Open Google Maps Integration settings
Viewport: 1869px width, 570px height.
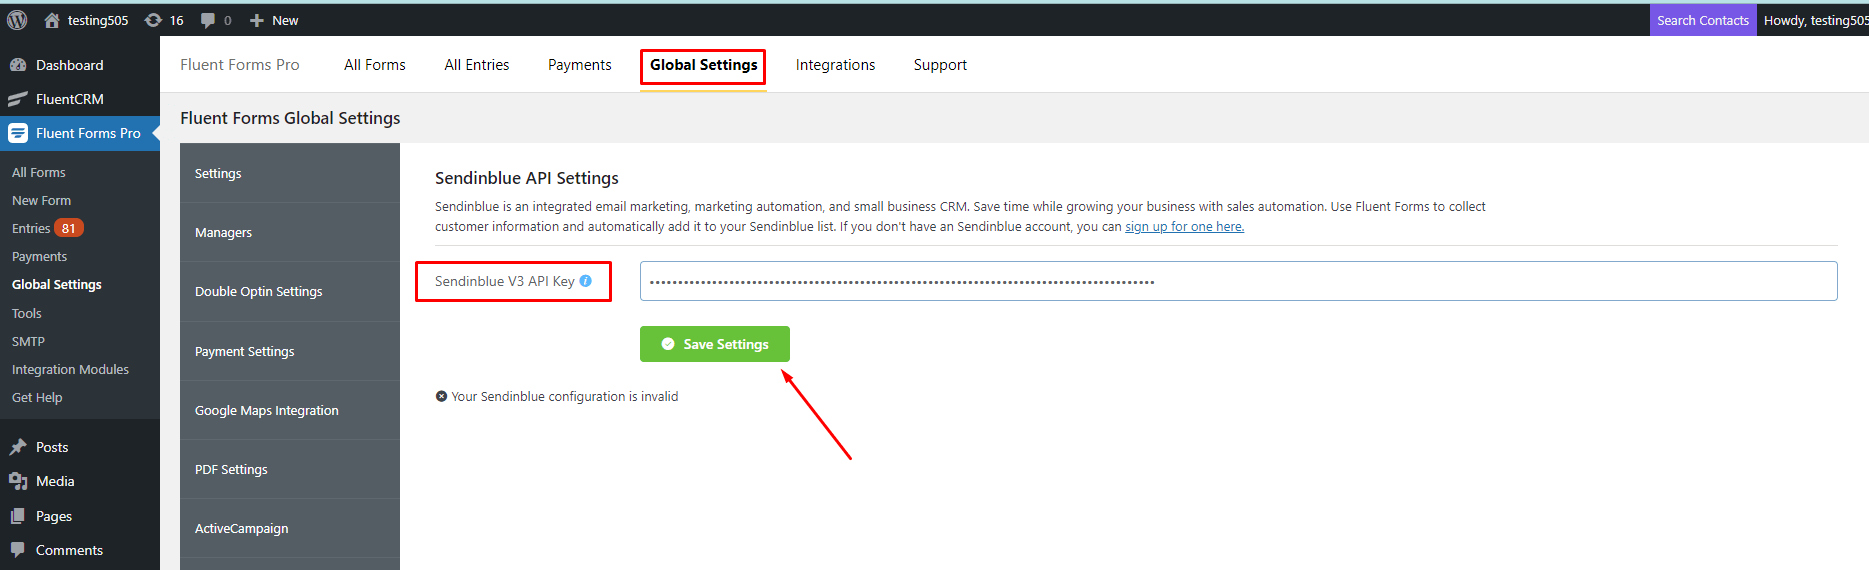pyautogui.click(x=290, y=410)
